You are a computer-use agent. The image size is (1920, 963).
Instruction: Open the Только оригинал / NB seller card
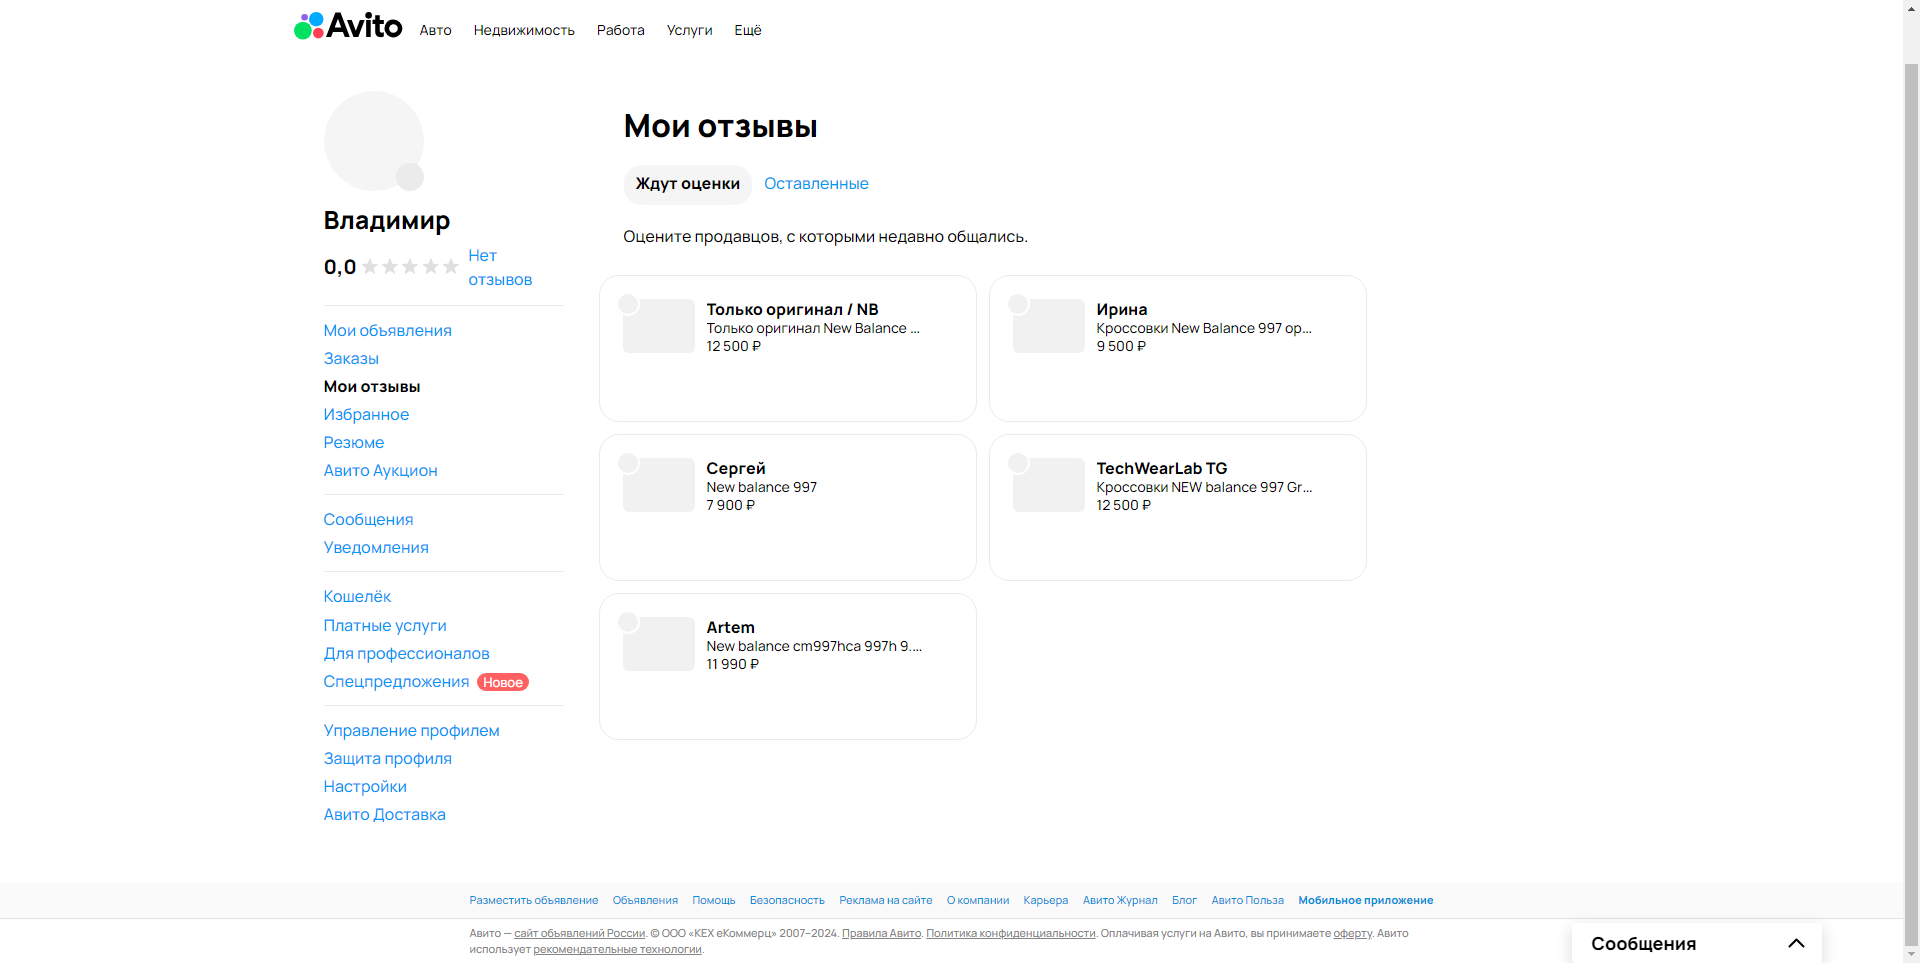788,348
